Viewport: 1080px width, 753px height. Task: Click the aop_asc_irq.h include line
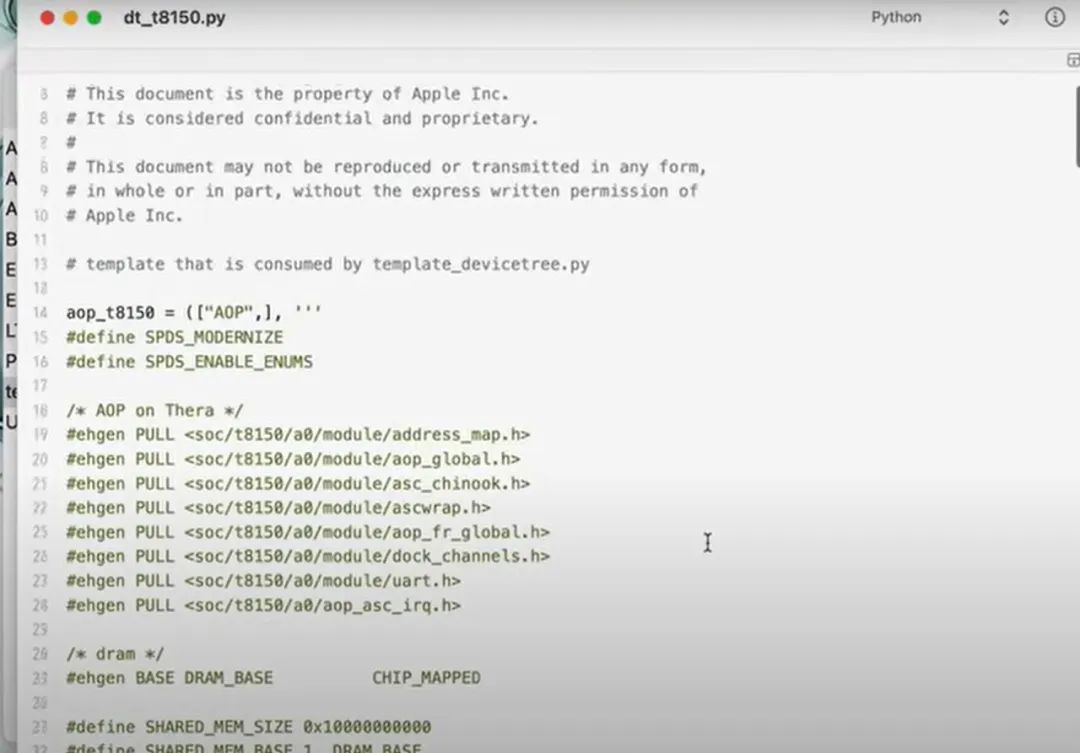(263, 605)
